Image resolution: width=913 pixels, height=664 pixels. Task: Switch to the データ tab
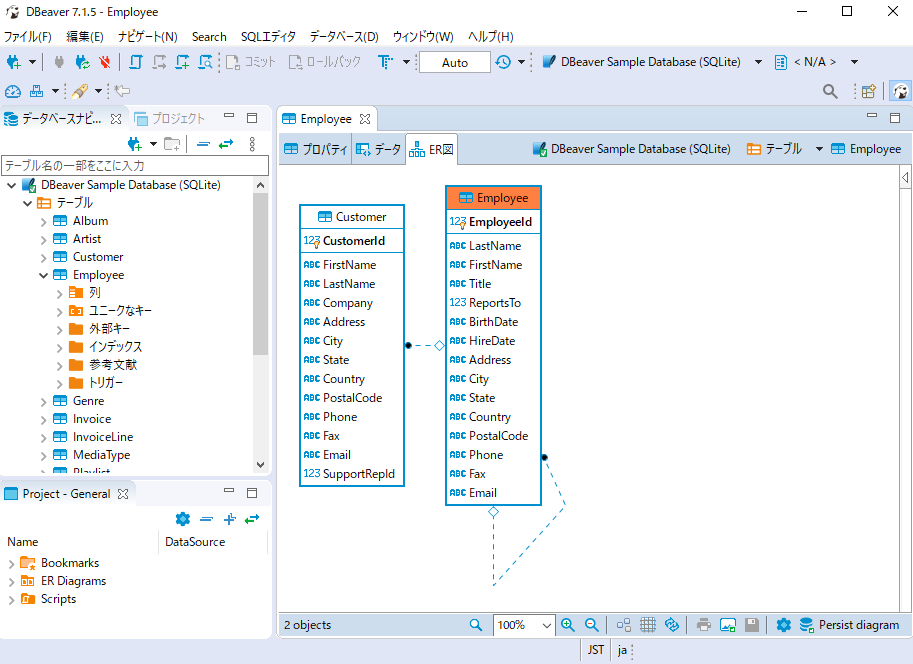point(378,149)
